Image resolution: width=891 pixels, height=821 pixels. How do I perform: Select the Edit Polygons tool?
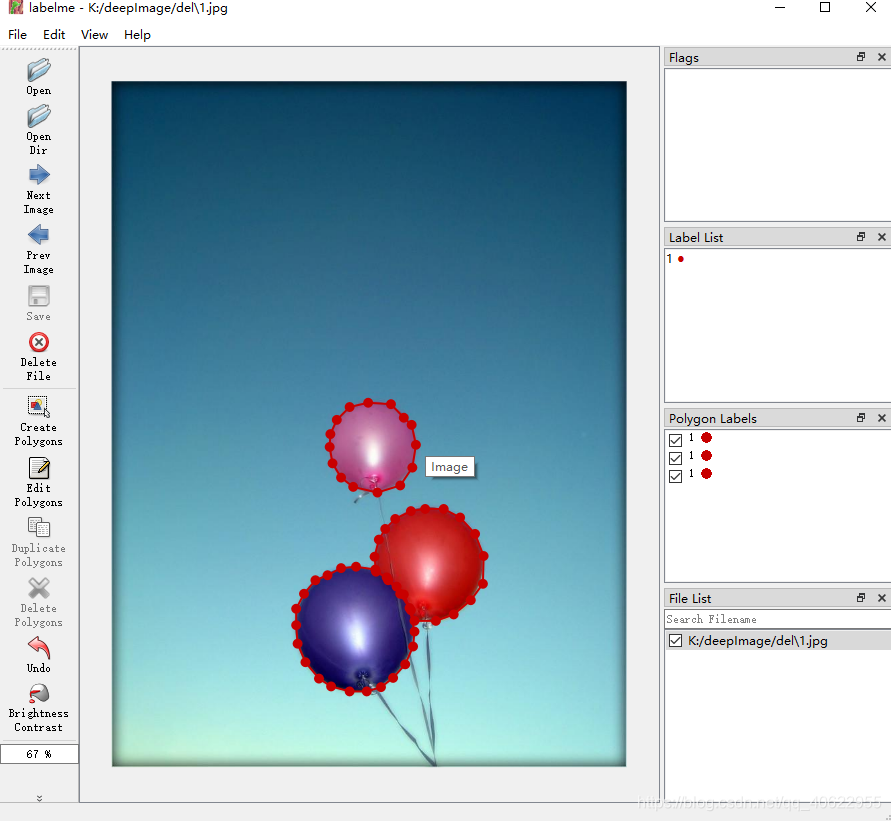pyautogui.click(x=38, y=478)
